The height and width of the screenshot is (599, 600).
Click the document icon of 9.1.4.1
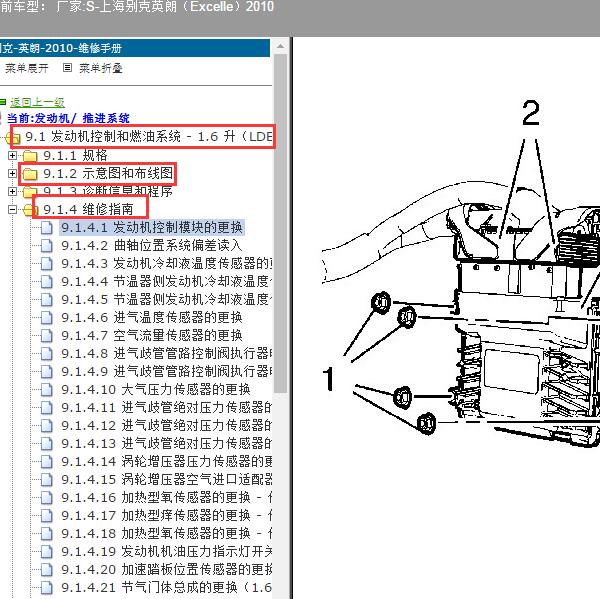pyautogui.click(x=47, y=227)
